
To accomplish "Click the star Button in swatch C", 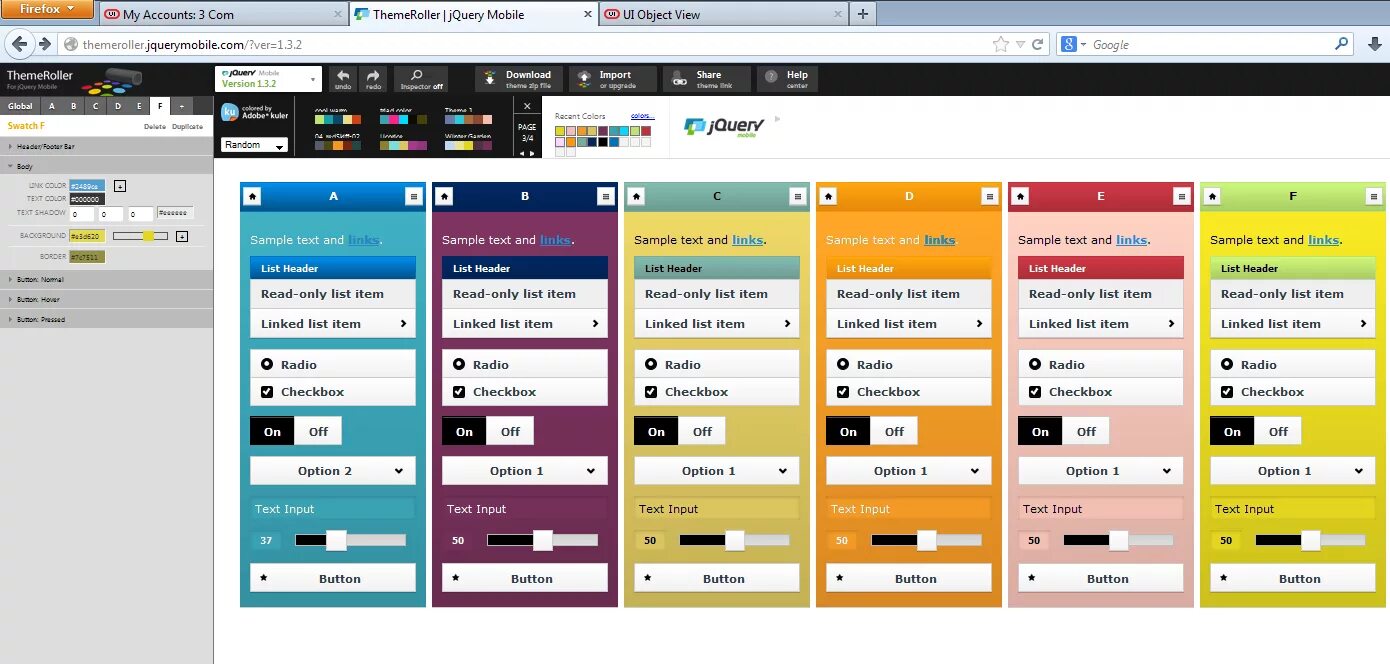I will pos(716,578).
